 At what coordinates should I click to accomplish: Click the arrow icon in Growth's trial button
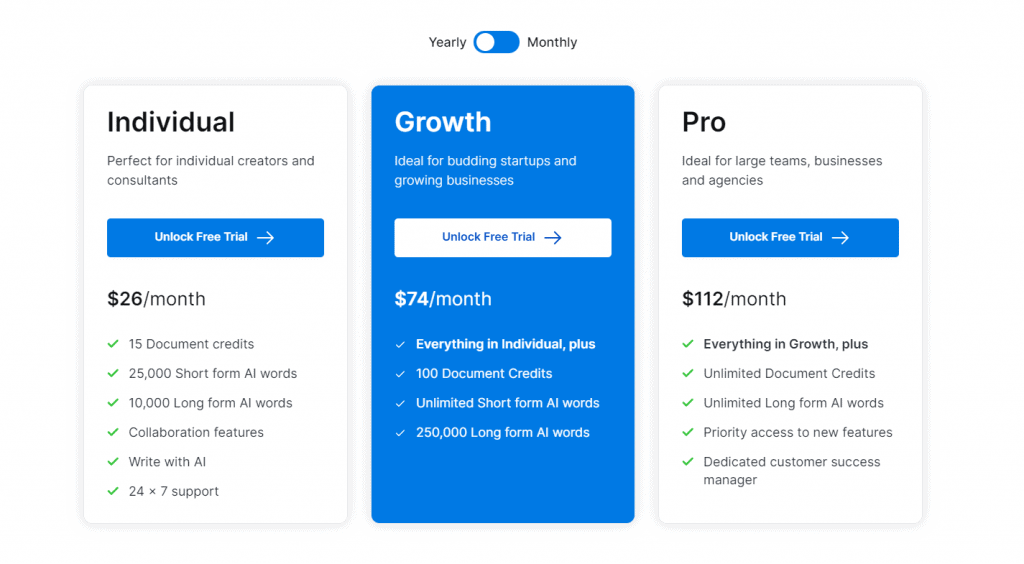pos(553,238)
